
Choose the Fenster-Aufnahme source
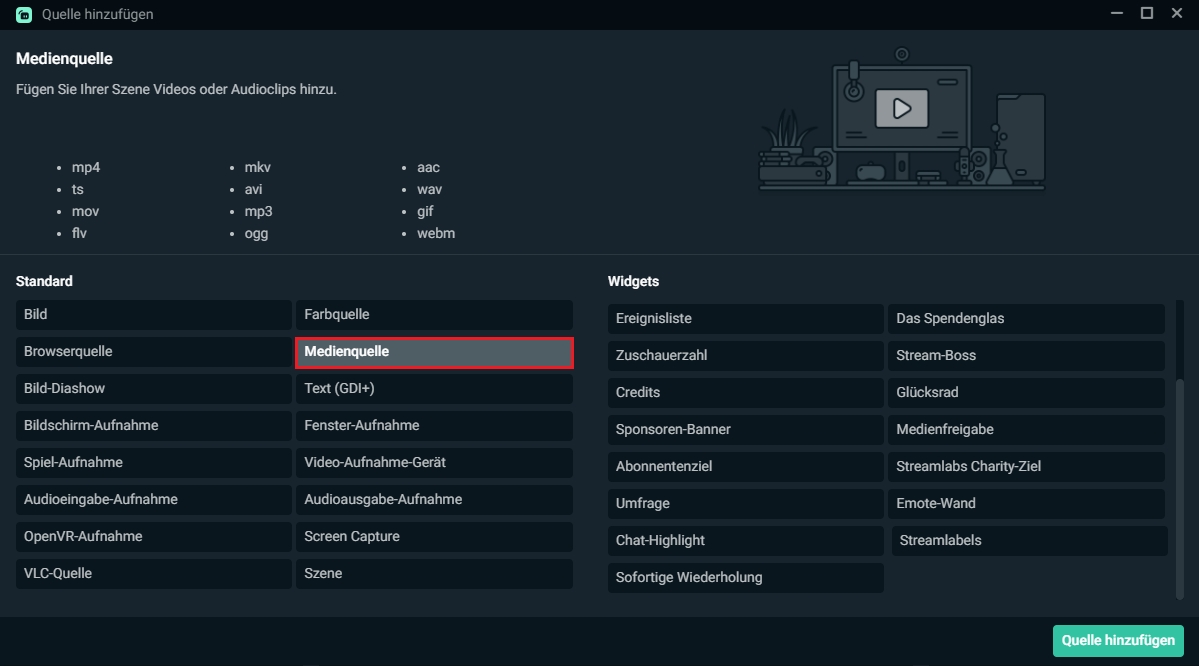pos(434,425)
